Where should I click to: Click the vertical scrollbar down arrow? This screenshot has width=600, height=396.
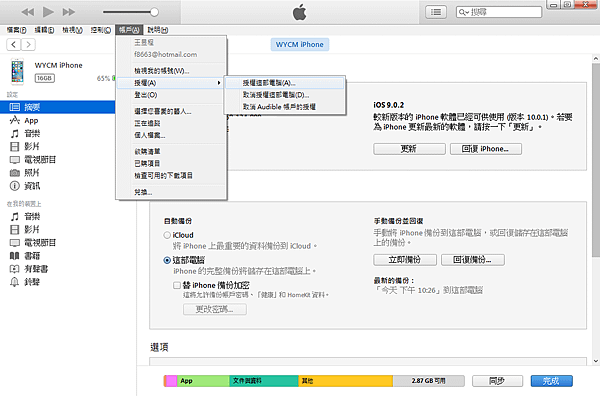tap(596, 361)
